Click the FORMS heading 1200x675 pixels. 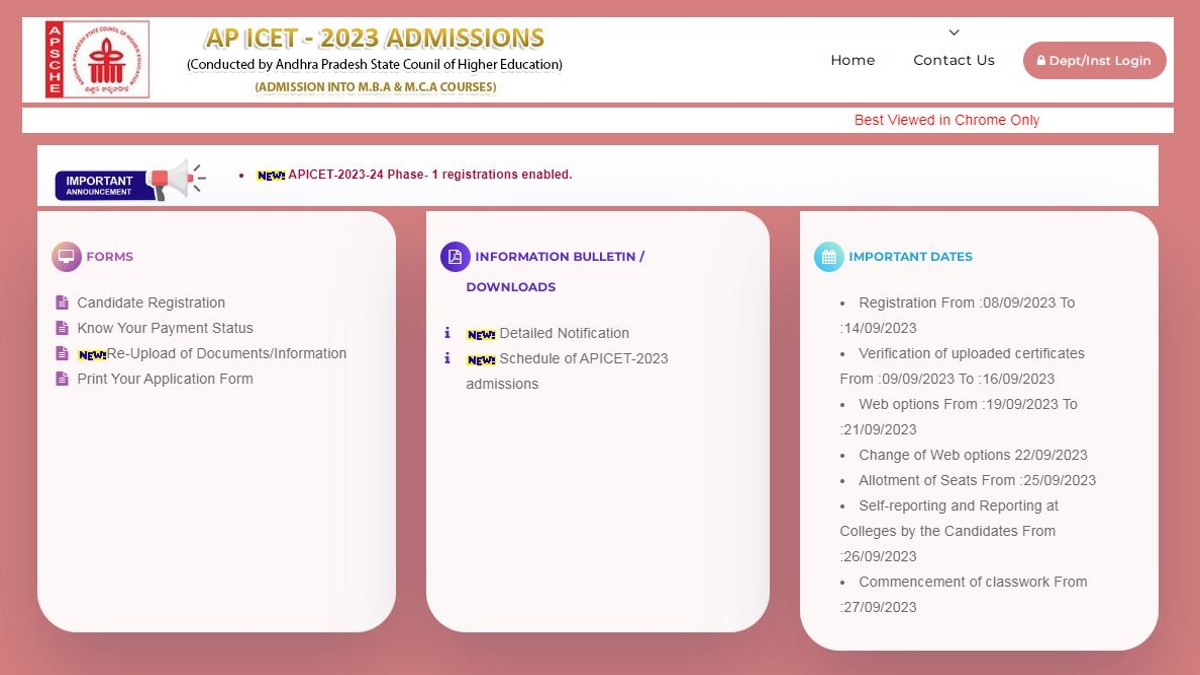tap(110, 257)
